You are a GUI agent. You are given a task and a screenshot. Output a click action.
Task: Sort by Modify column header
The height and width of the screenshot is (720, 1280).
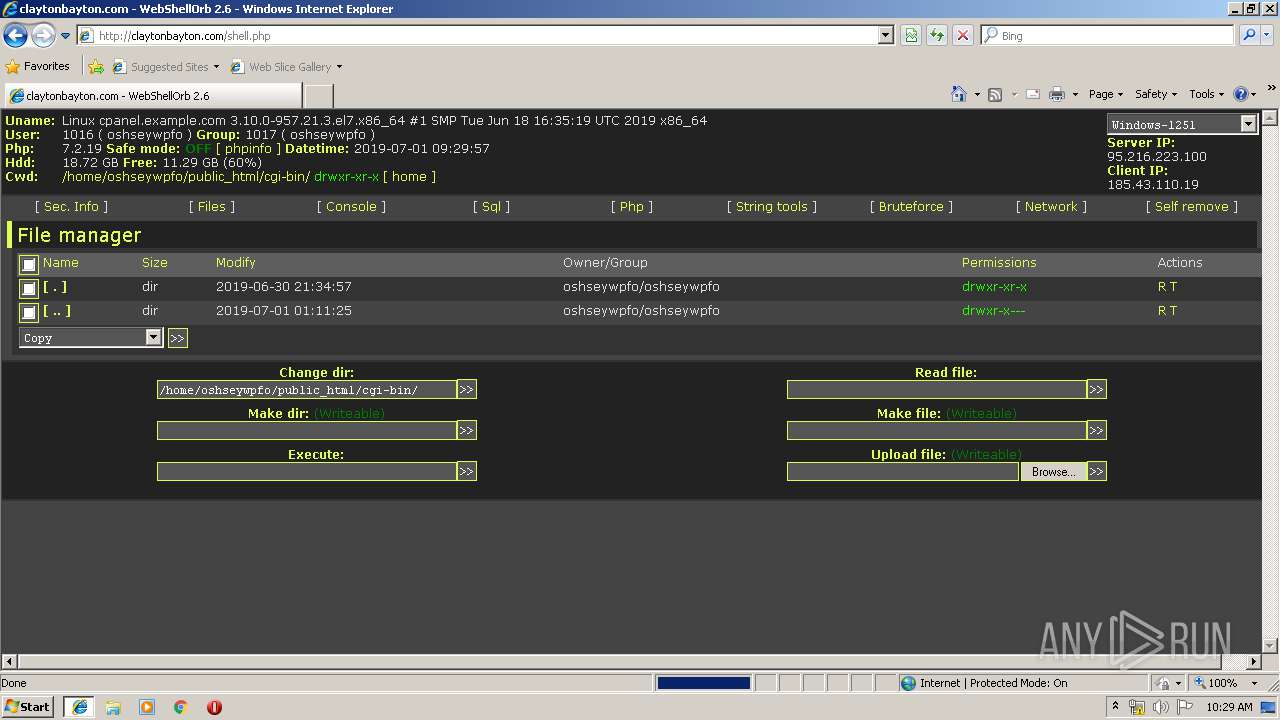tap(236, 263)
